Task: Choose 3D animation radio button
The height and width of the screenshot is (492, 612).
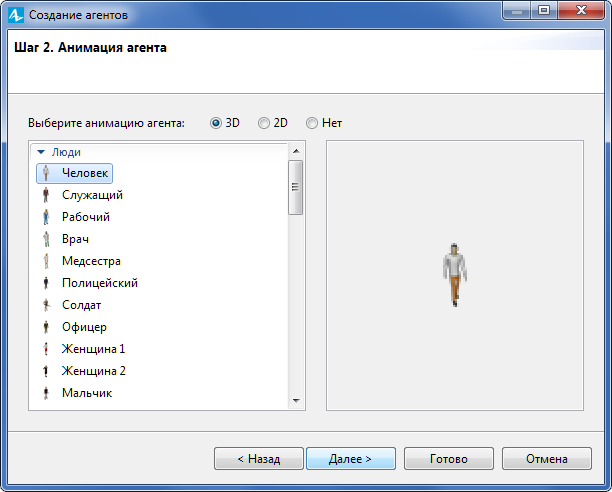Action: [x=215, y=123]
